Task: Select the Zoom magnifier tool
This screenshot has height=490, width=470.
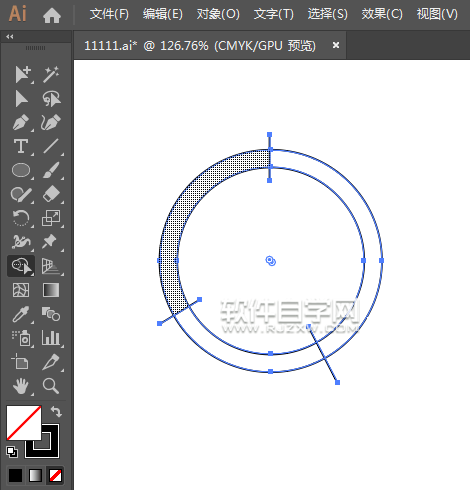Action: 51,386
